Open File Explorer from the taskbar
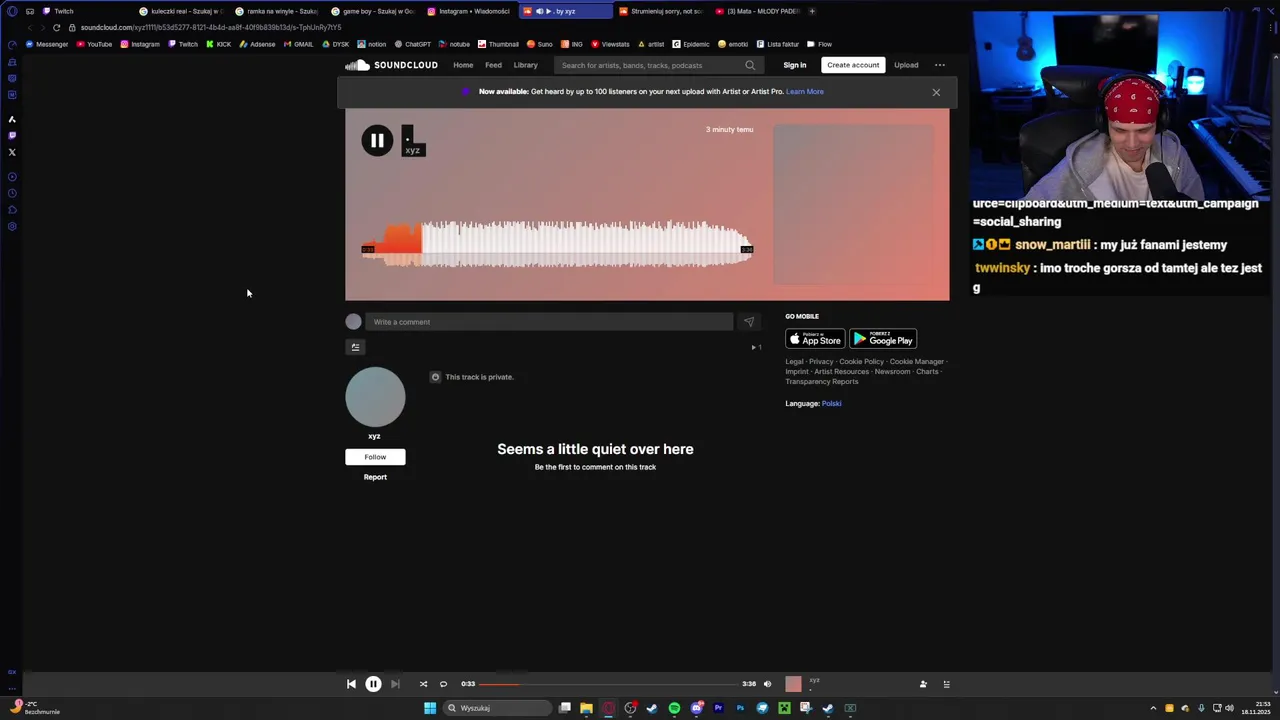This screenshot has width=1280, height=720. tap(586, 708)
